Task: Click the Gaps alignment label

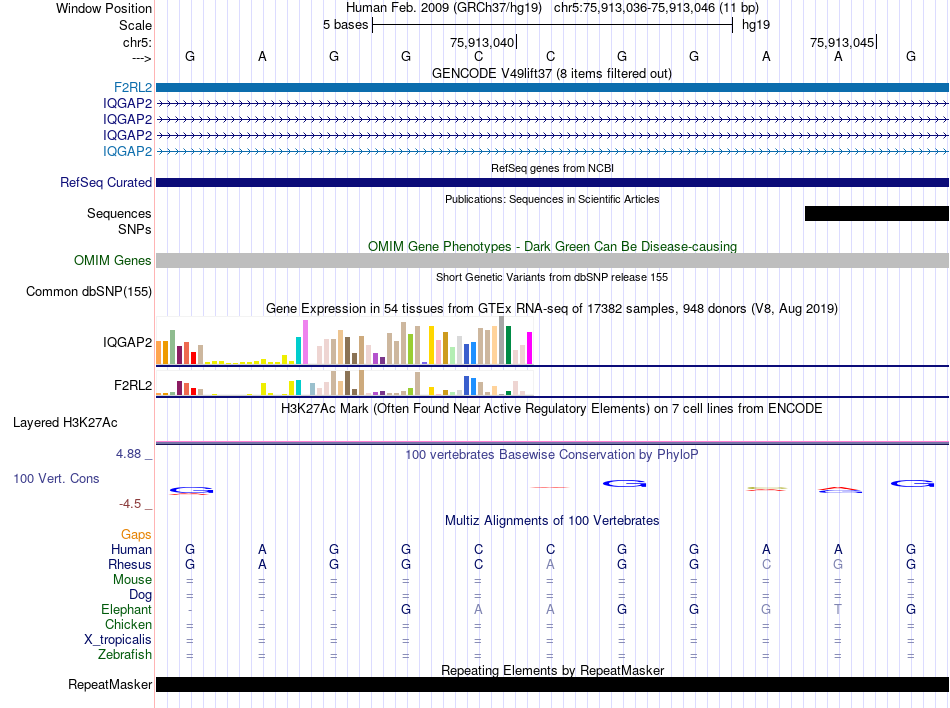Action: pos(136,535)
